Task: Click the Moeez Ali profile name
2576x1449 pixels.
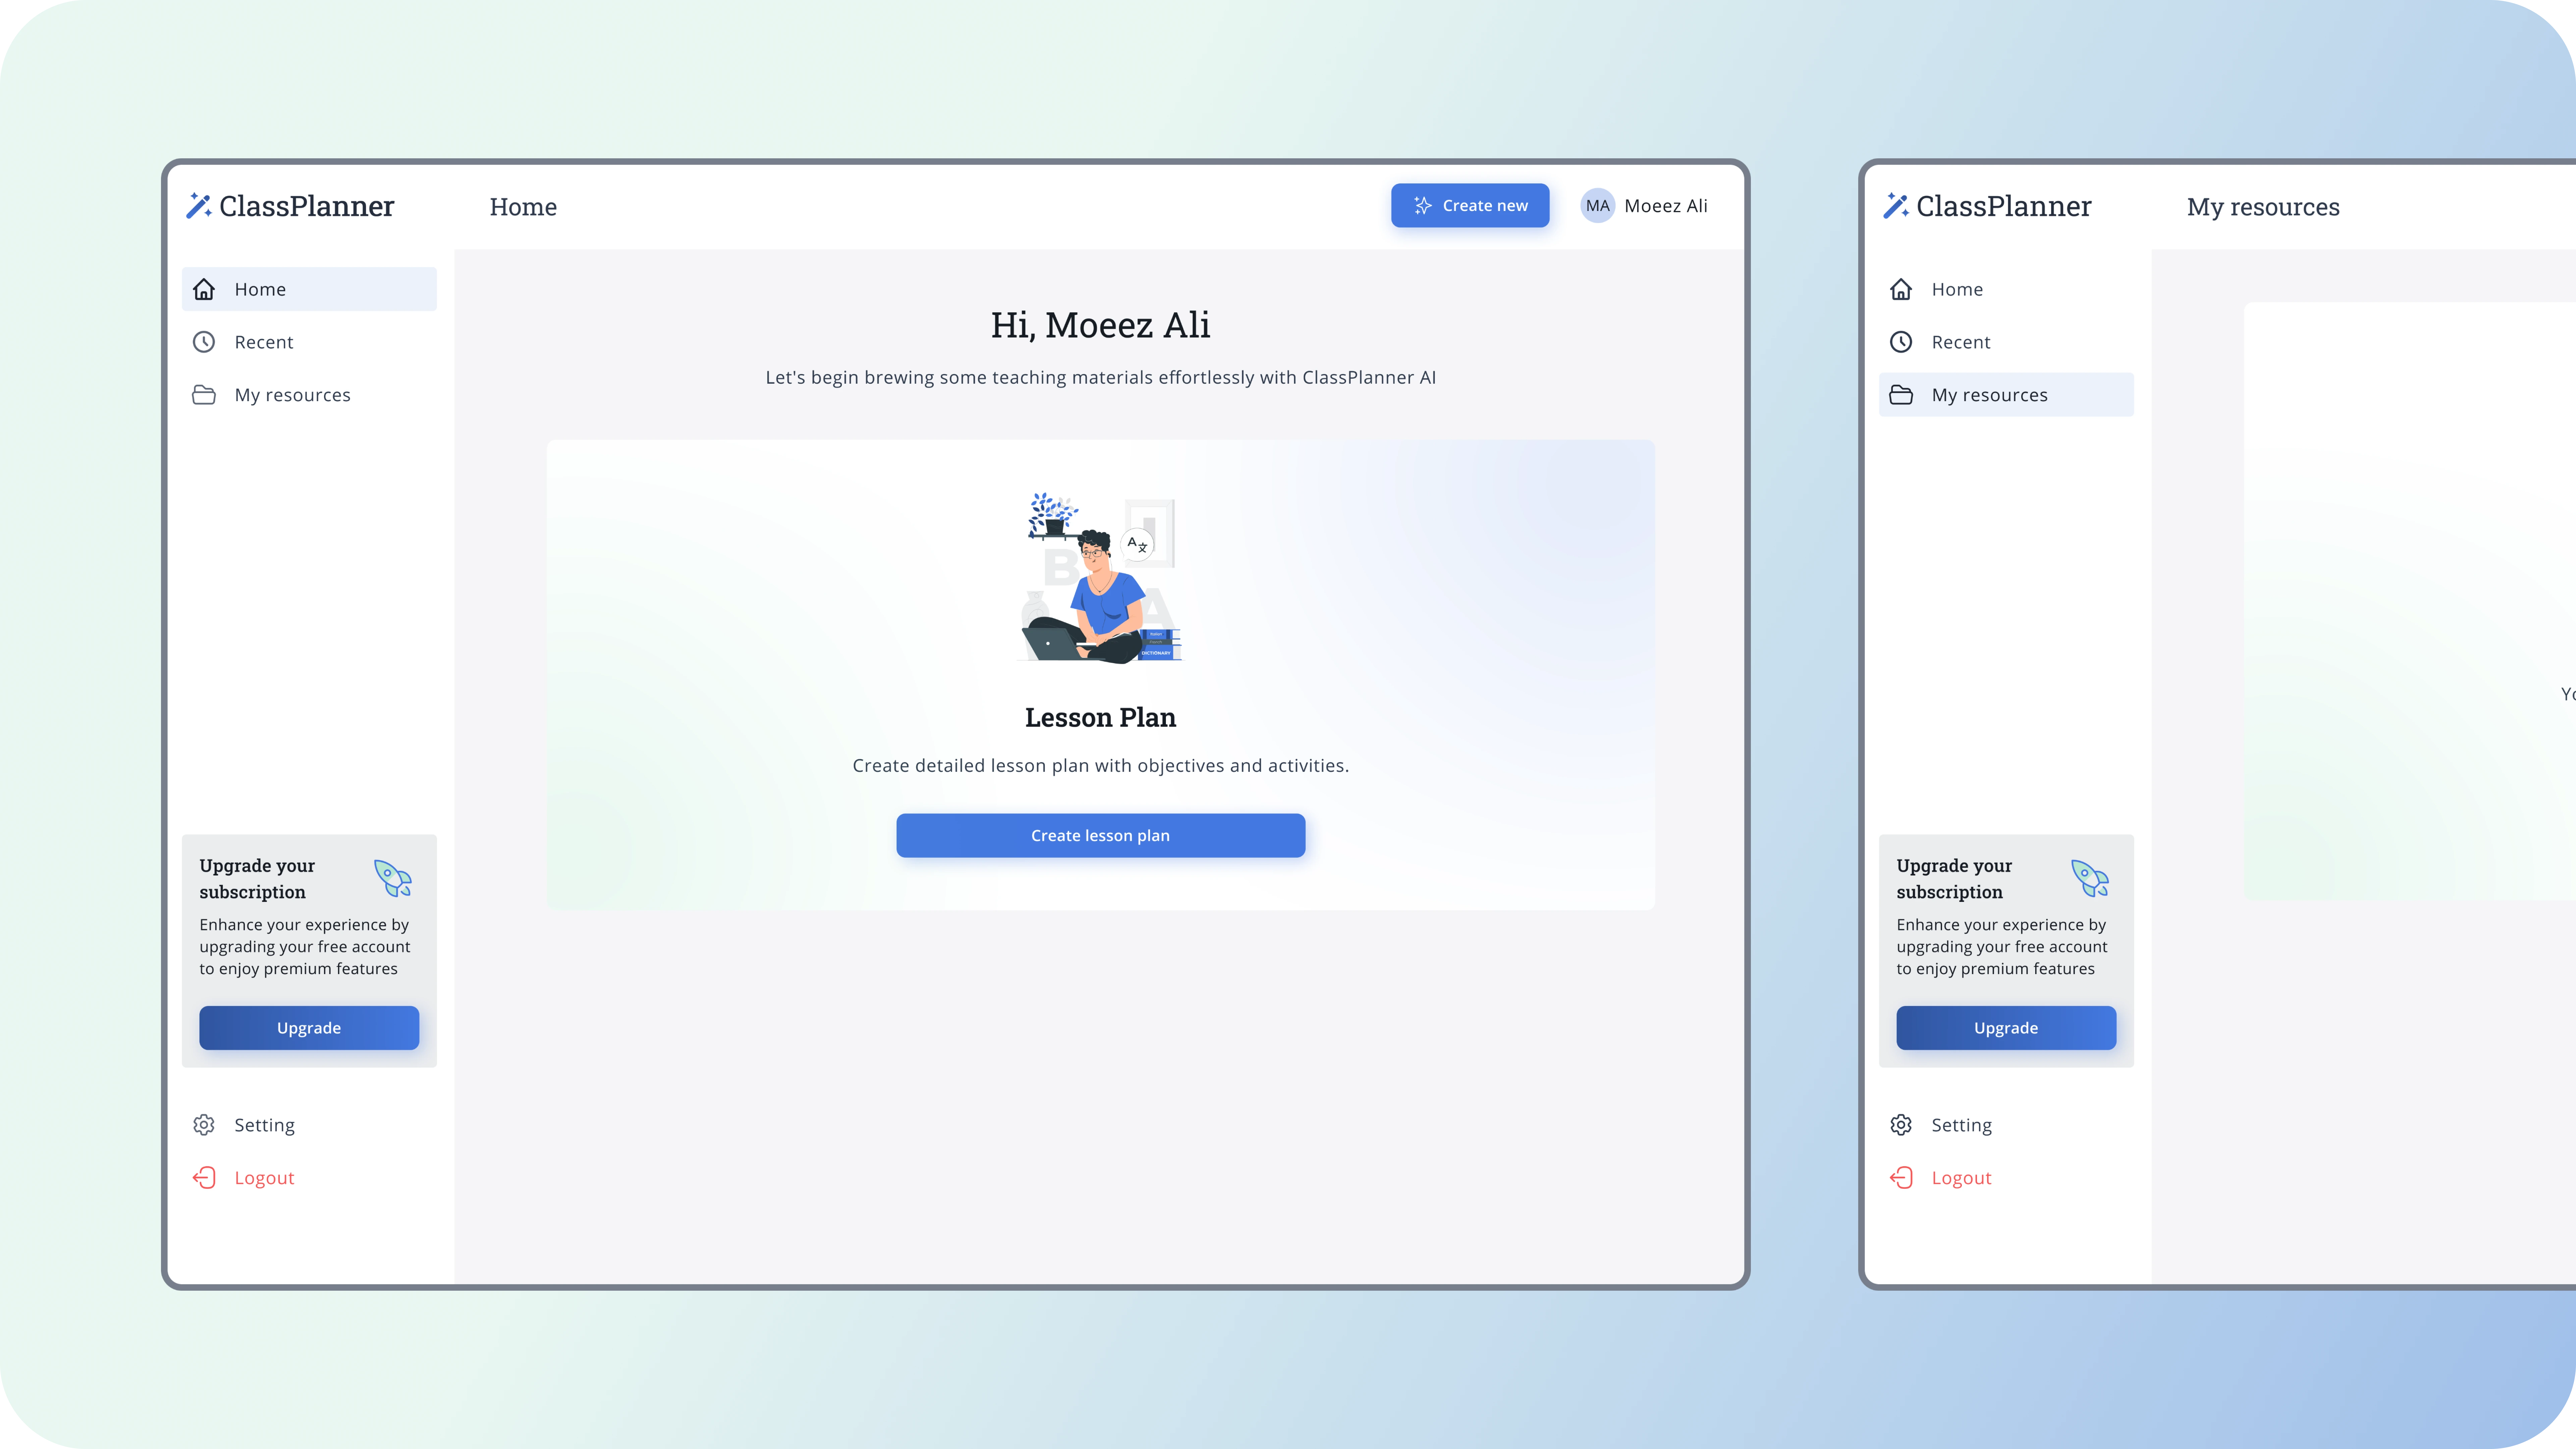Action: [1666, 206]
